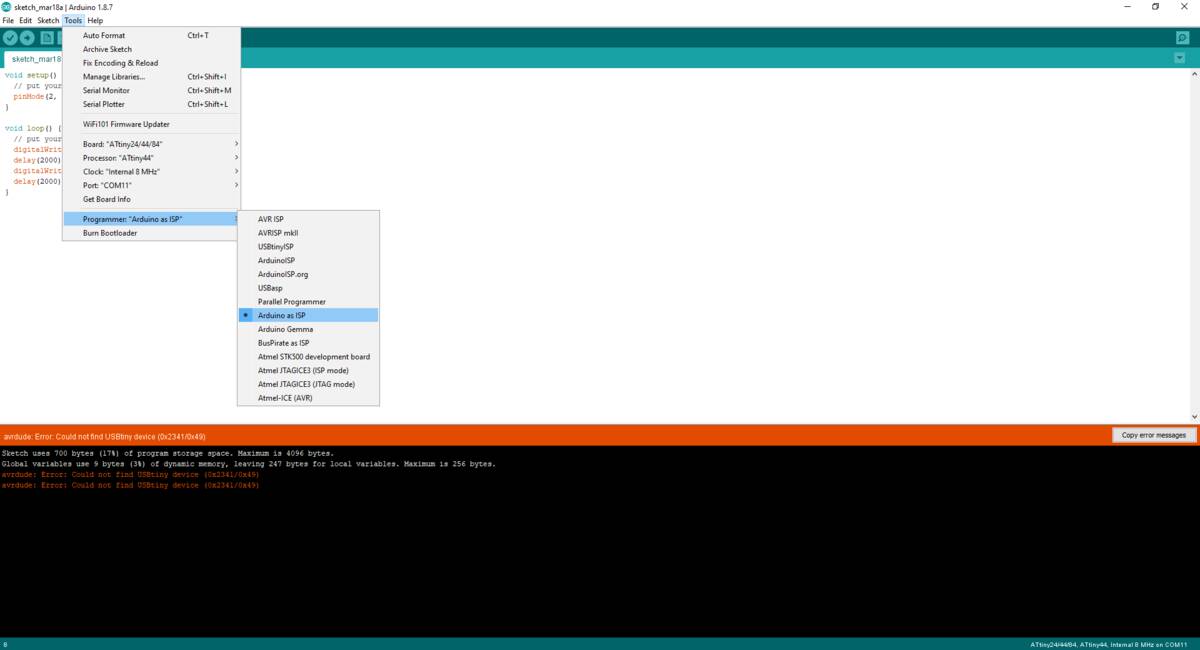Screen dimensions: 1200x650
Task: Click "Global variables use 9 bytes" console line
Action: click(x=249, y=464)
